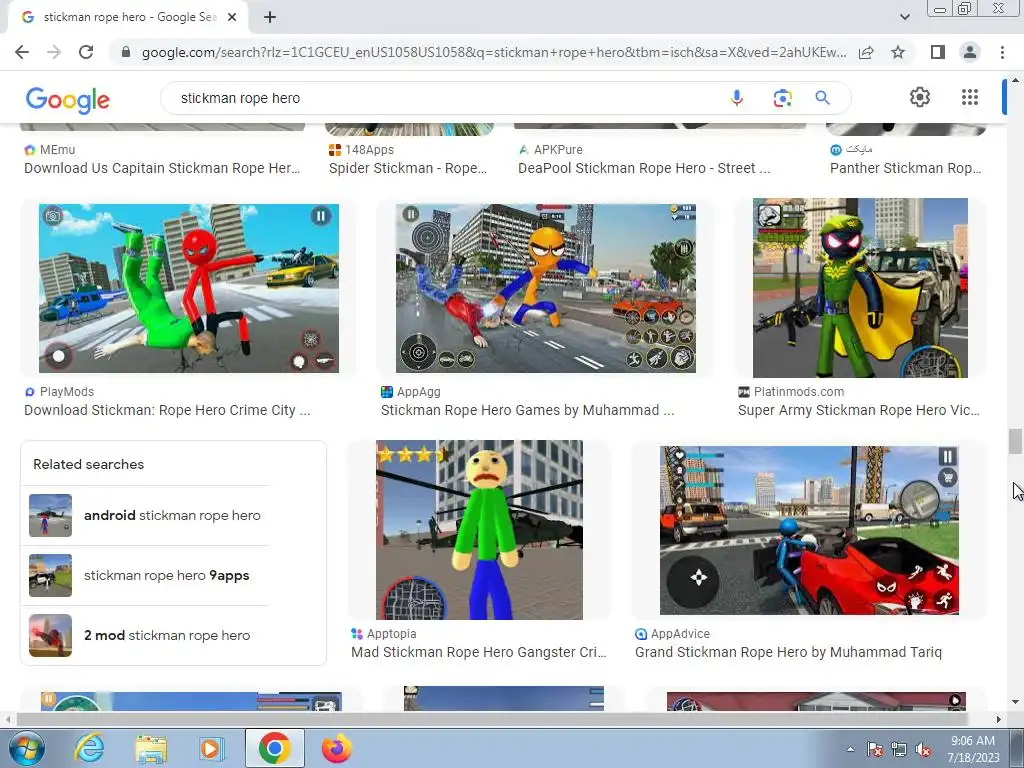Open the Apptopia Mad Stickman image
1024x768 pixels.
[x=479, y=530]
